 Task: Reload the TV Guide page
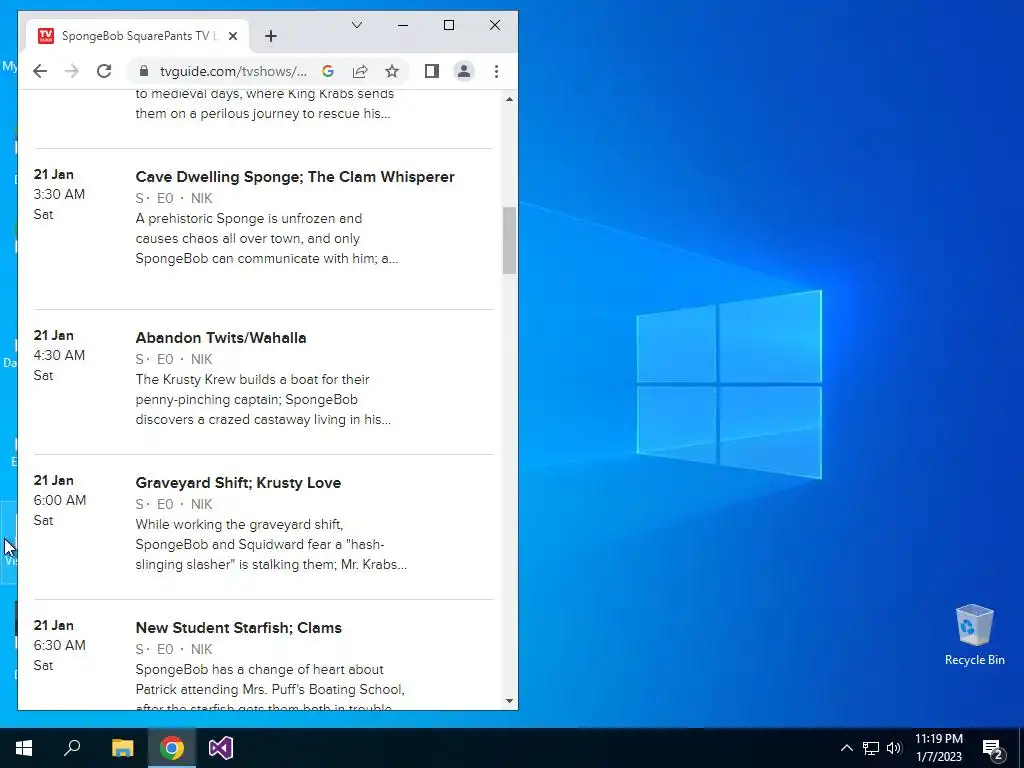pos(104,71)
